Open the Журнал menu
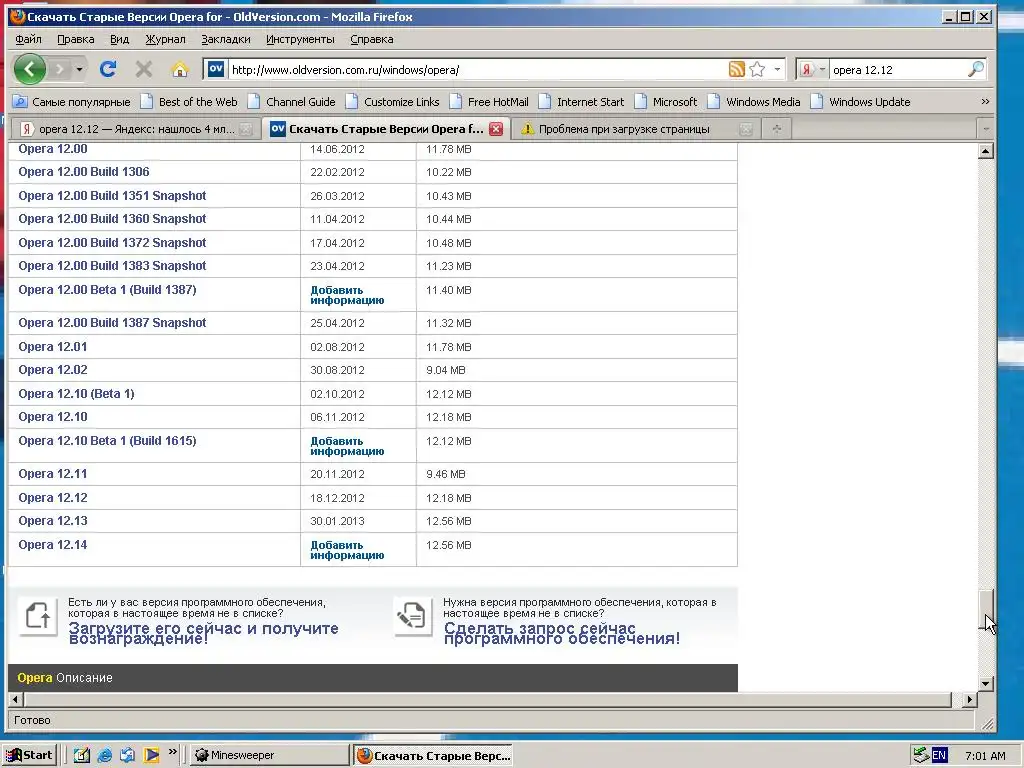Viewport: 1024px width, 768px height. pos(165,39)
